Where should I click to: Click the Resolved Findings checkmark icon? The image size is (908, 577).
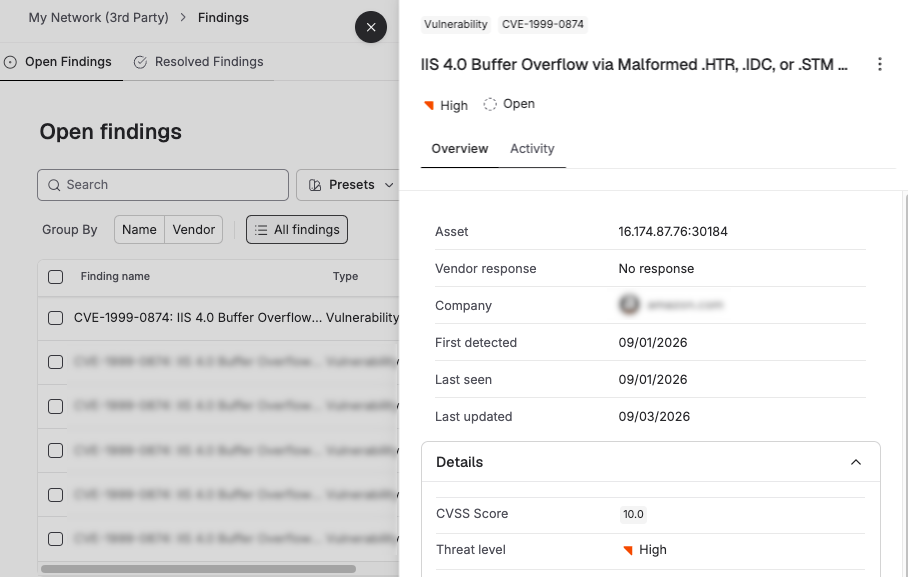coord(140,62)
